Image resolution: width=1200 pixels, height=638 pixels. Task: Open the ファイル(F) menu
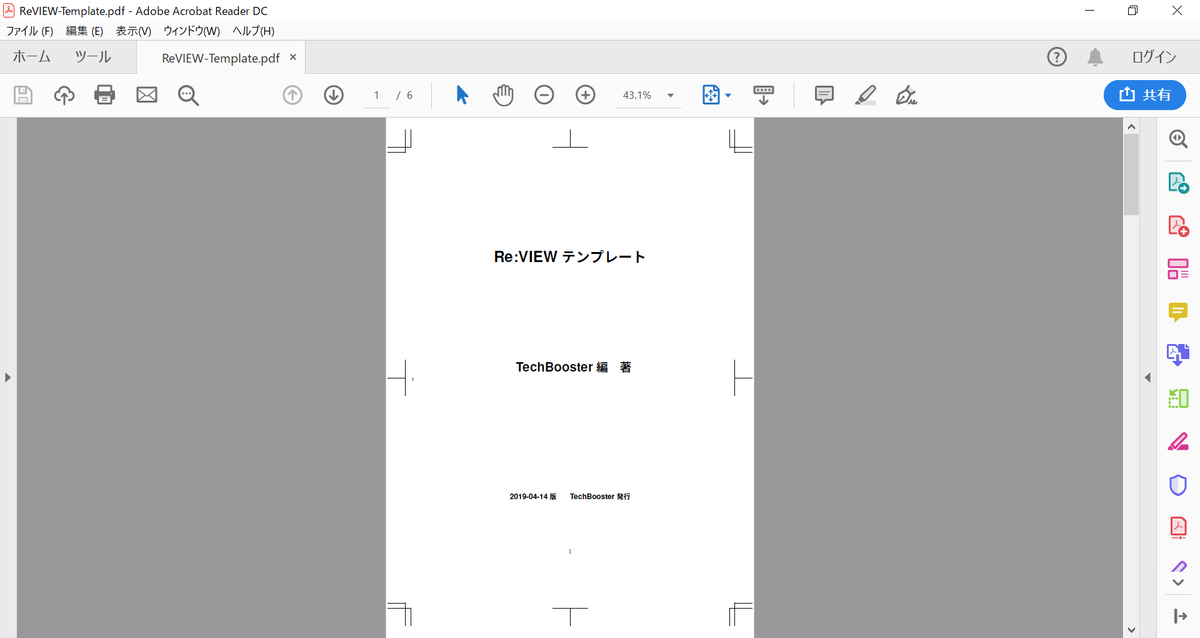pyautogui.click(x=29, y=31)
